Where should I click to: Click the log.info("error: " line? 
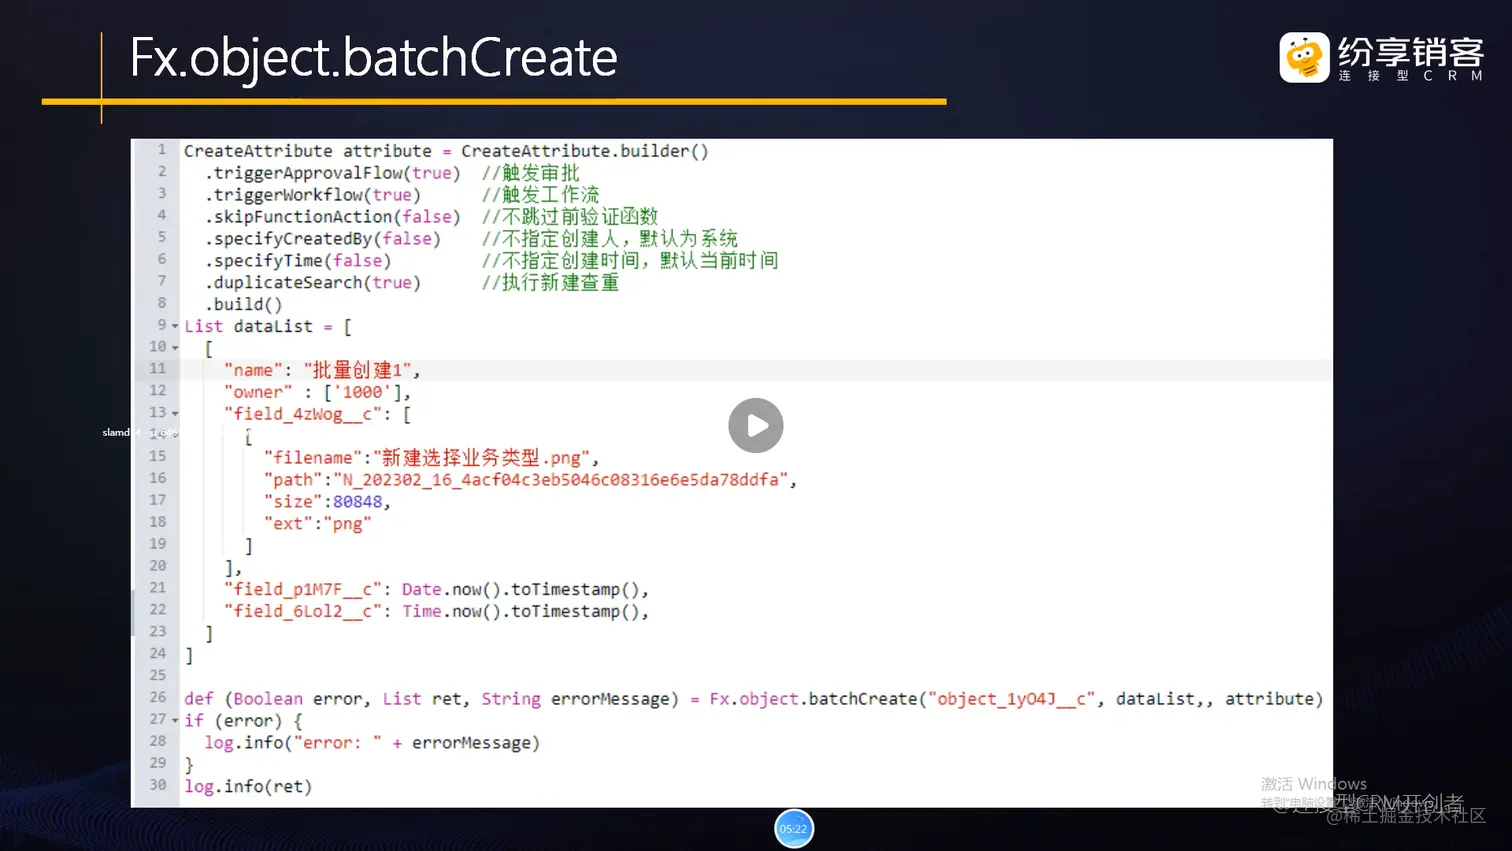pos(372,743)
